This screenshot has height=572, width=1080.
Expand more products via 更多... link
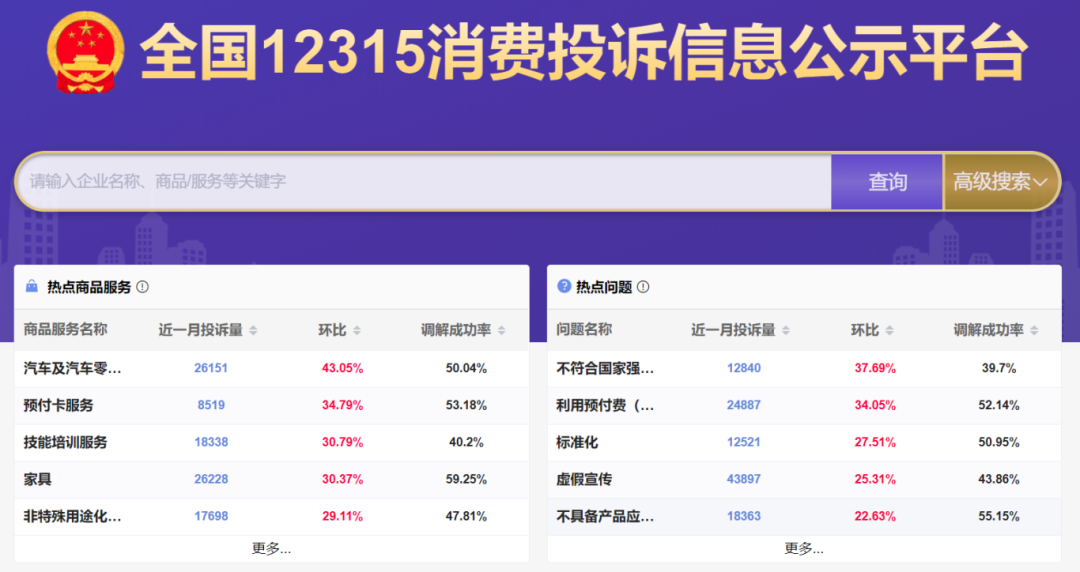tap(271, 548)
